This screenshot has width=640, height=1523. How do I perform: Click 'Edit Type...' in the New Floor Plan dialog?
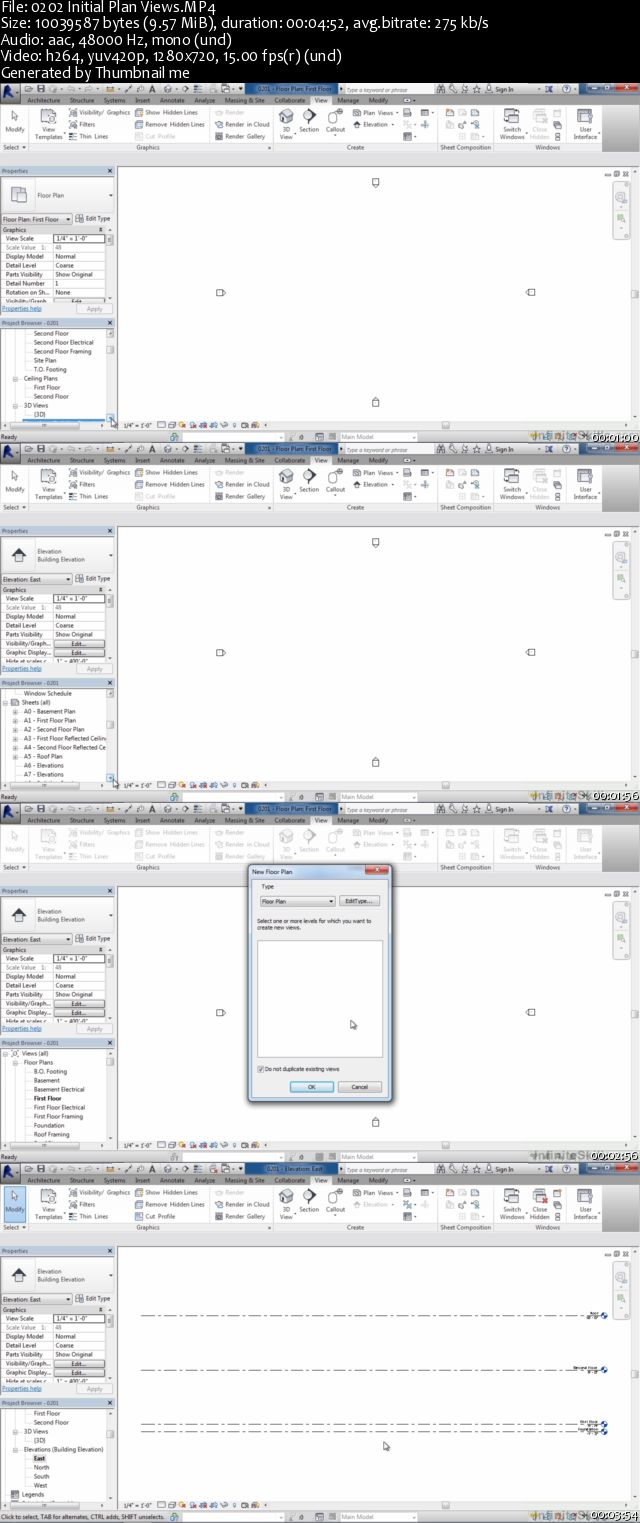point(360,901)
